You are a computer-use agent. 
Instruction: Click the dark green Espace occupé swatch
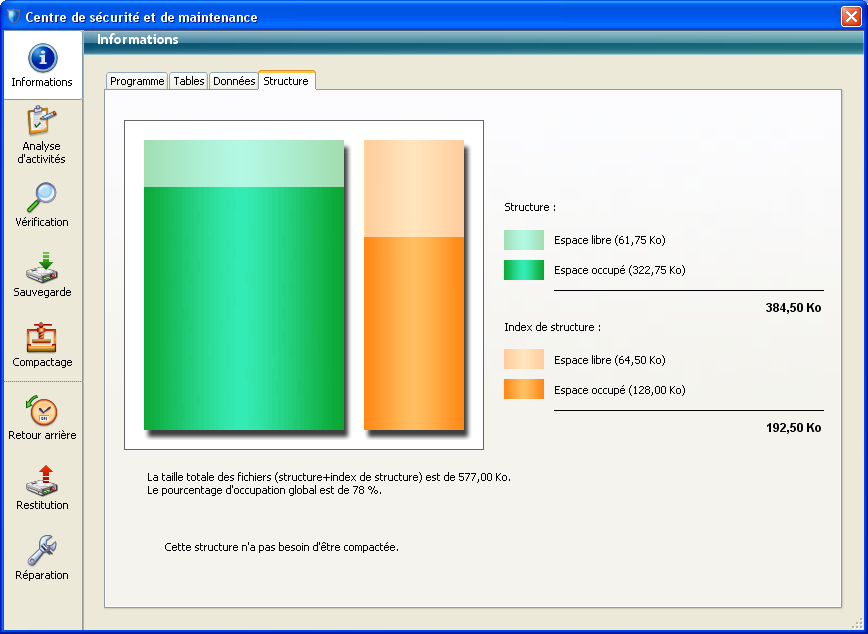524,270
